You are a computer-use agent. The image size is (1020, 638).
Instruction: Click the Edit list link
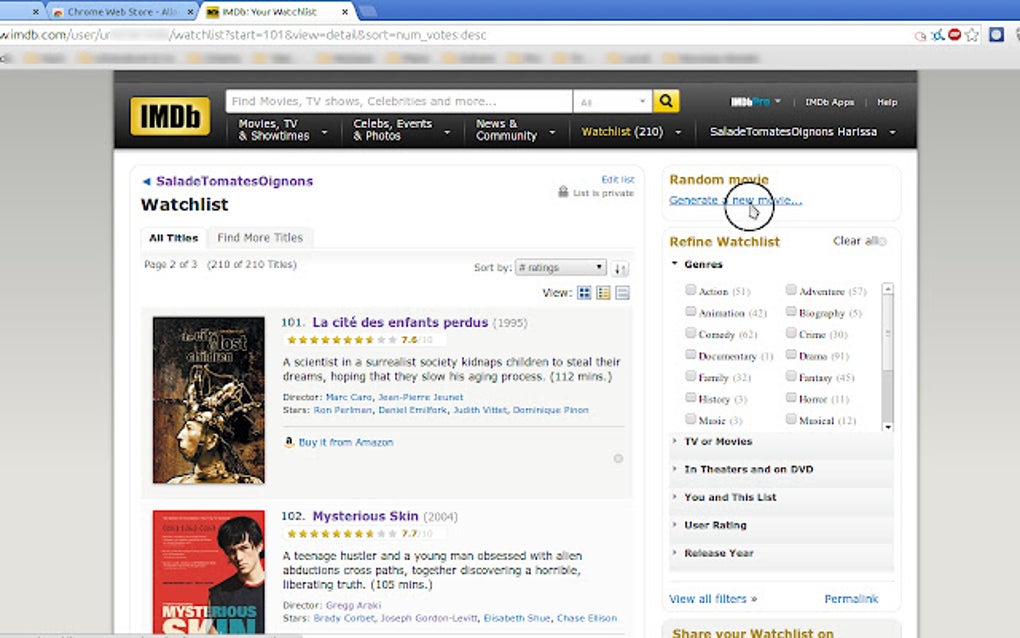point(617,179)
